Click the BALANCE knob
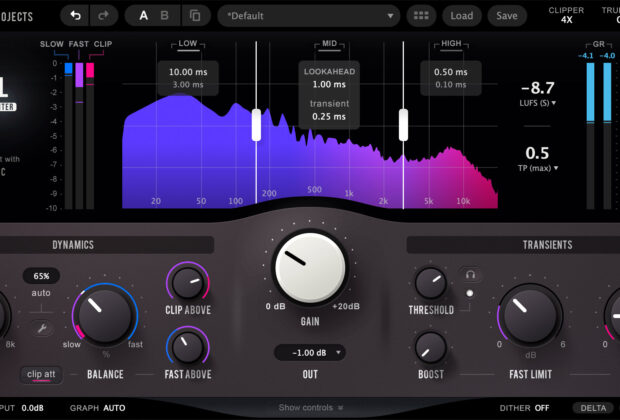620x420 pixels. (x=105, y=315)
